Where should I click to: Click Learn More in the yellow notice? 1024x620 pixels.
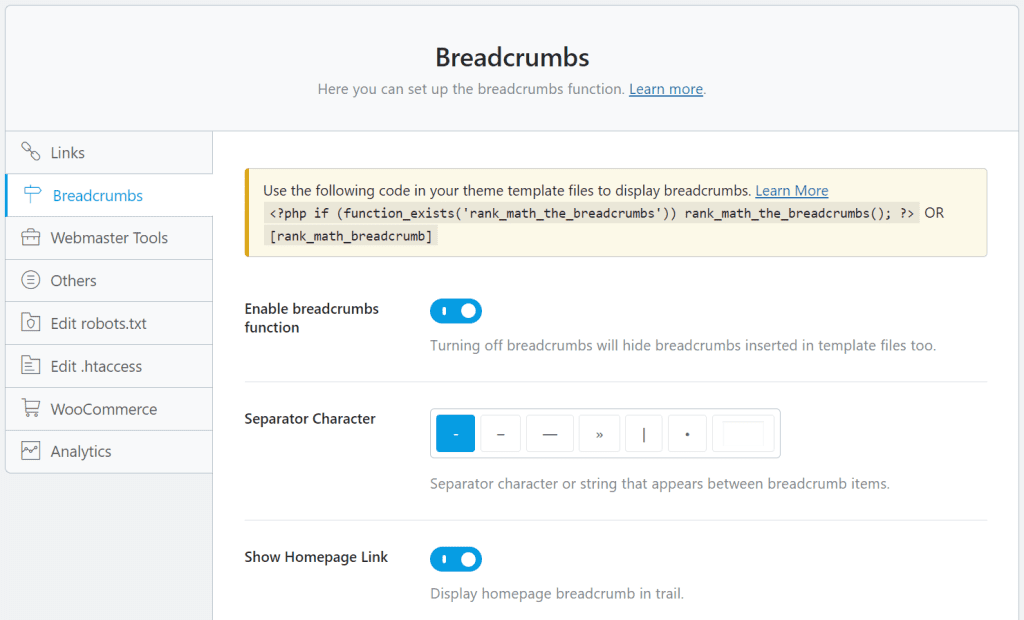coord(791,191)
